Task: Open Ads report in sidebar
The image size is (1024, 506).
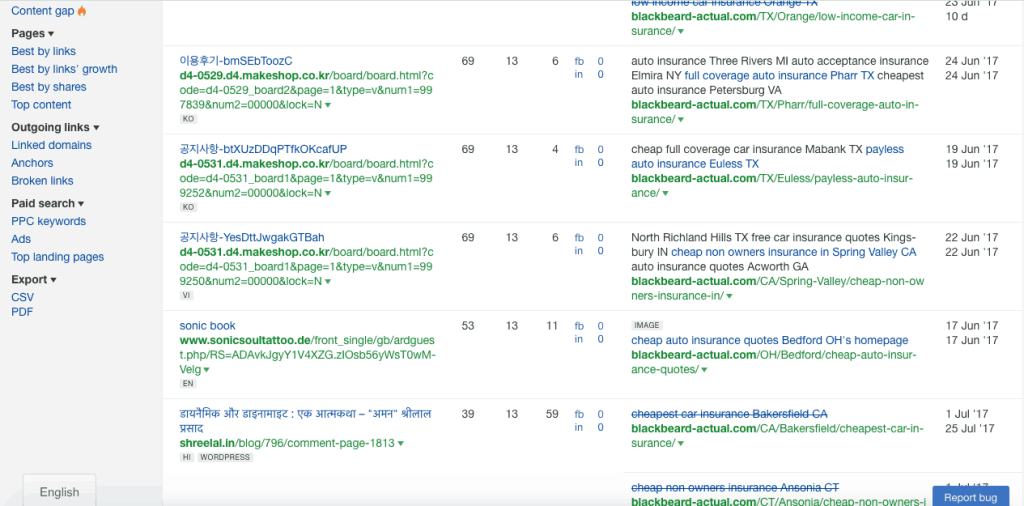Action: (21, 239)
